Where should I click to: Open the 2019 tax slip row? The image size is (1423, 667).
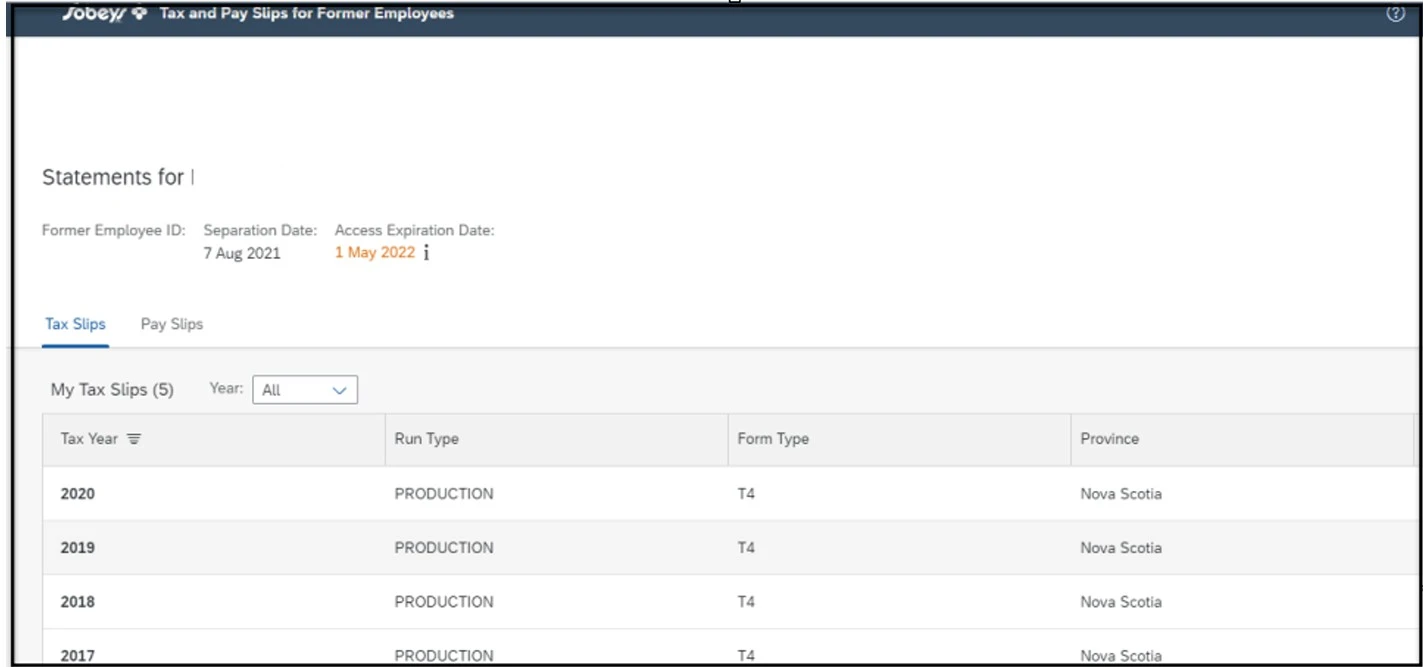pyautogui.click(x=78, y=548)
